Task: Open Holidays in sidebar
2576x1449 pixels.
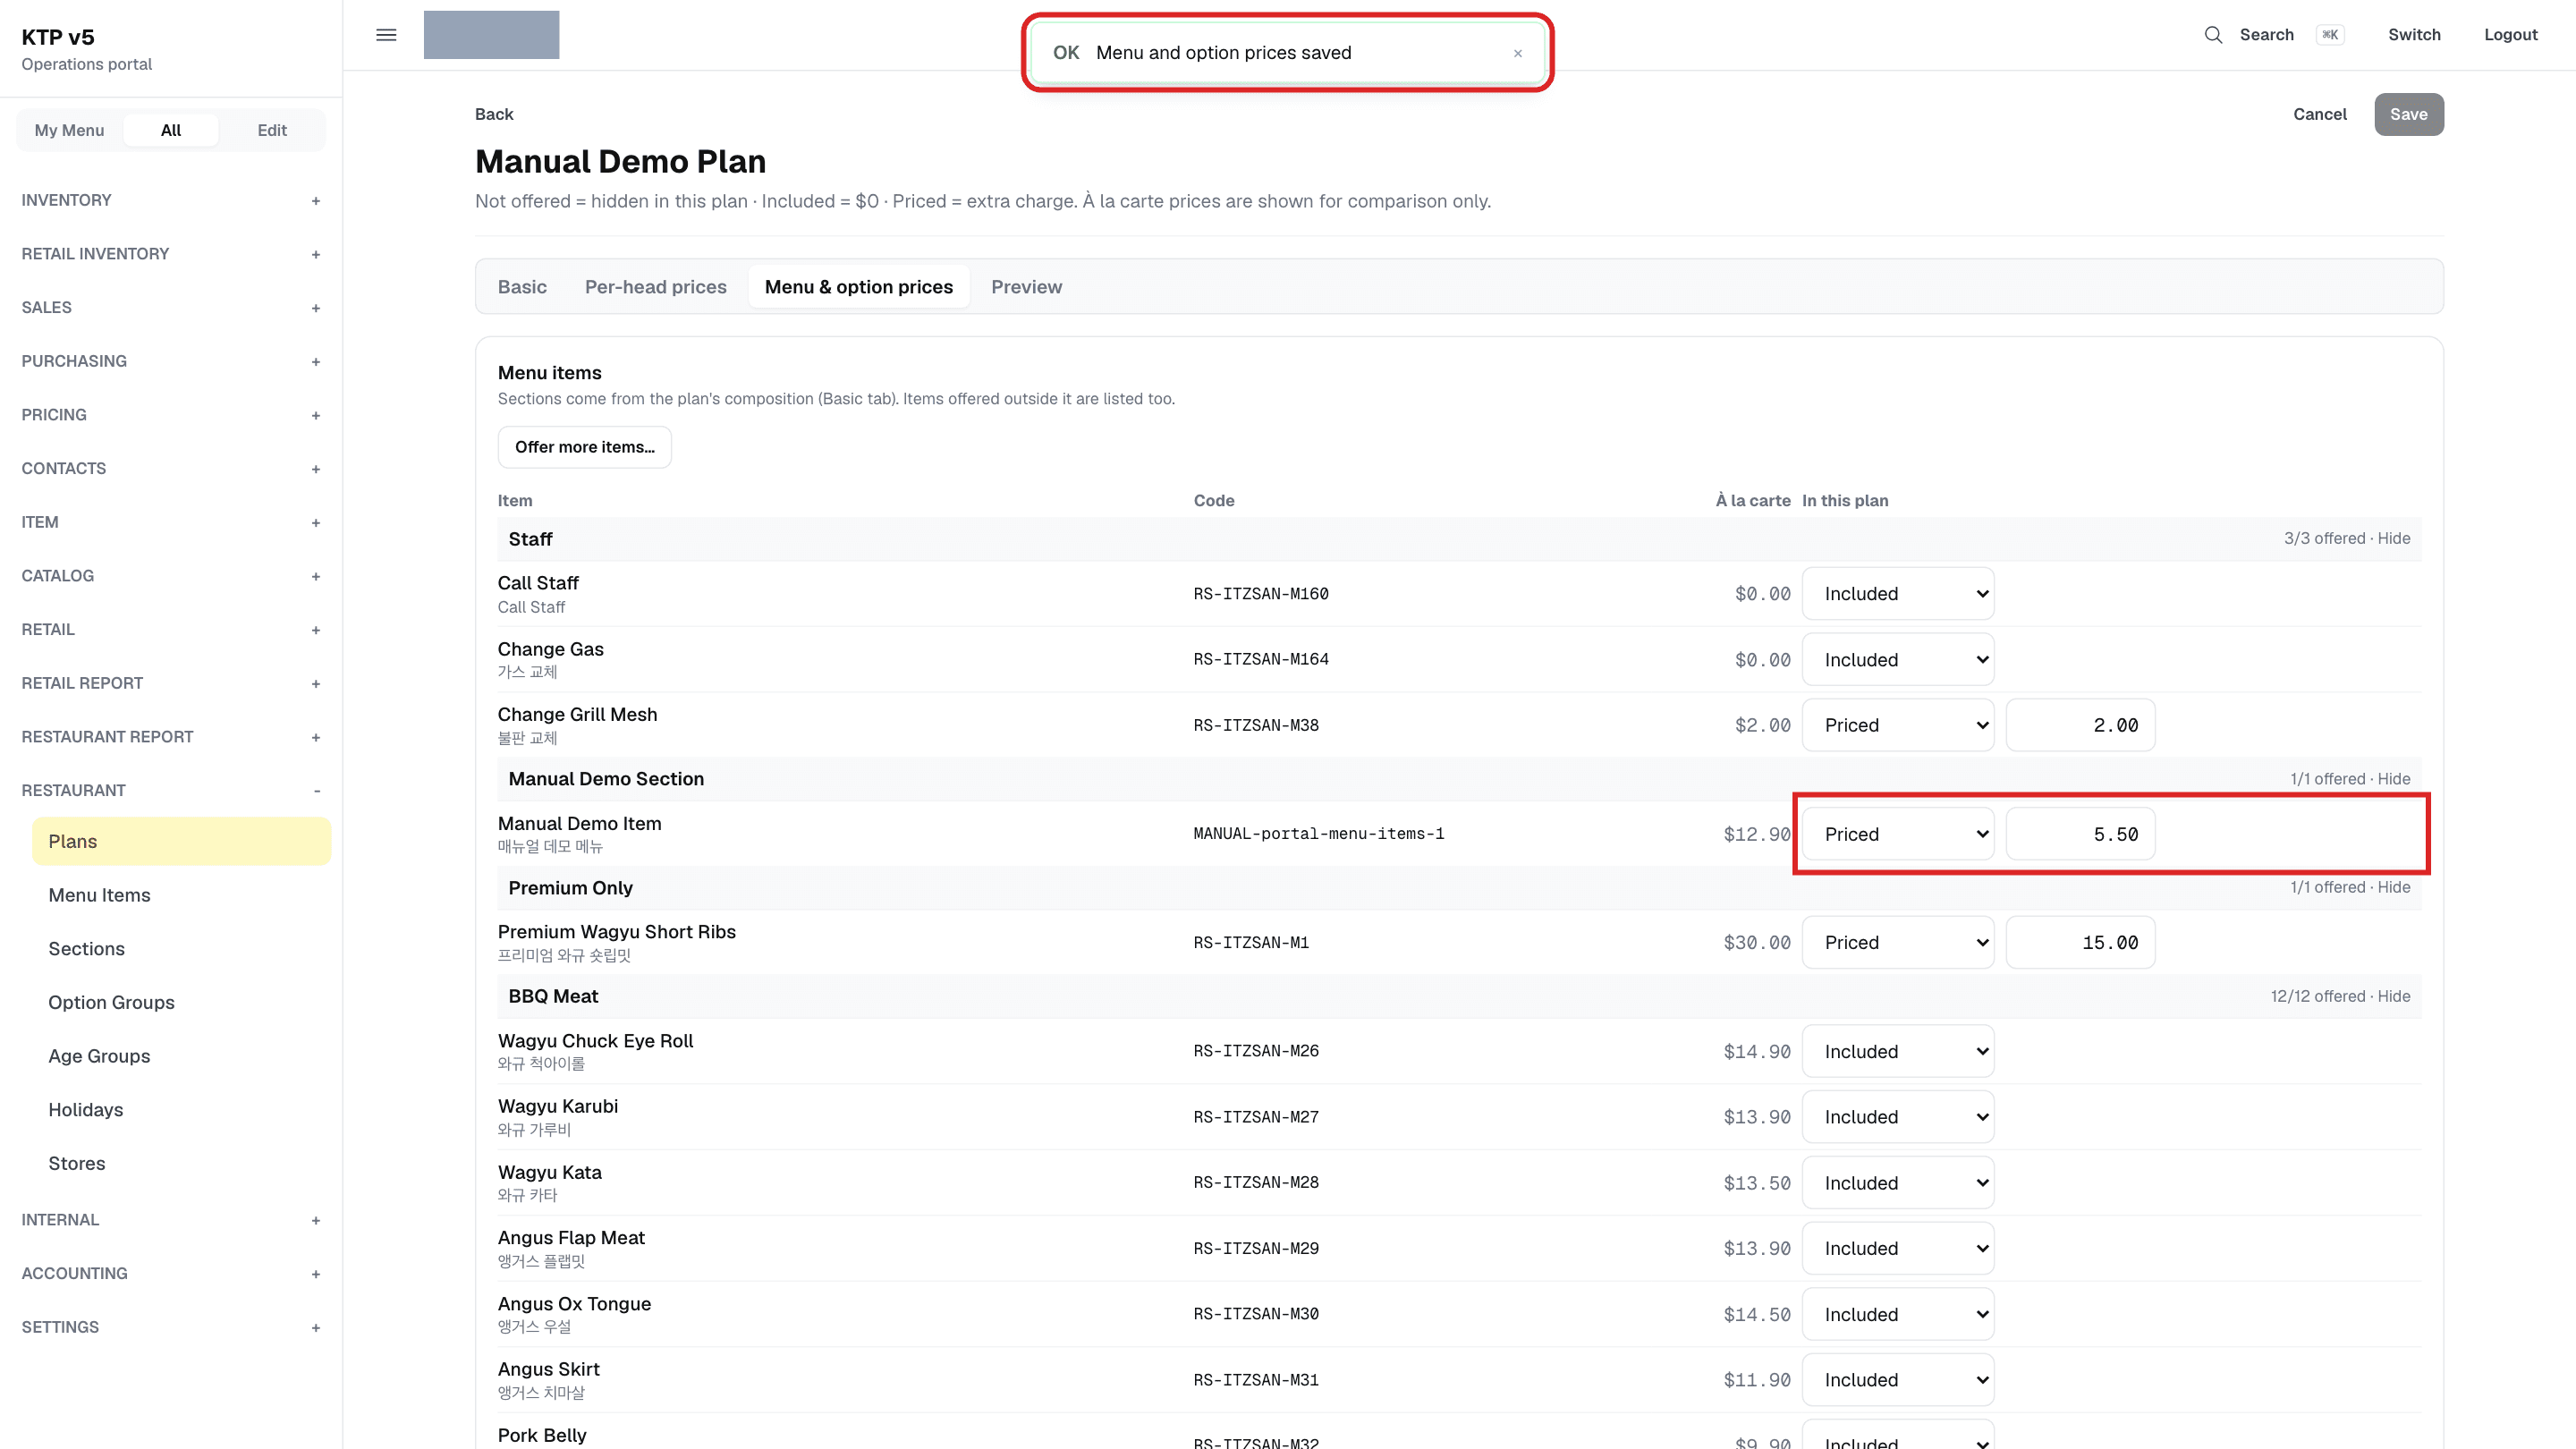Action: 181,1110
